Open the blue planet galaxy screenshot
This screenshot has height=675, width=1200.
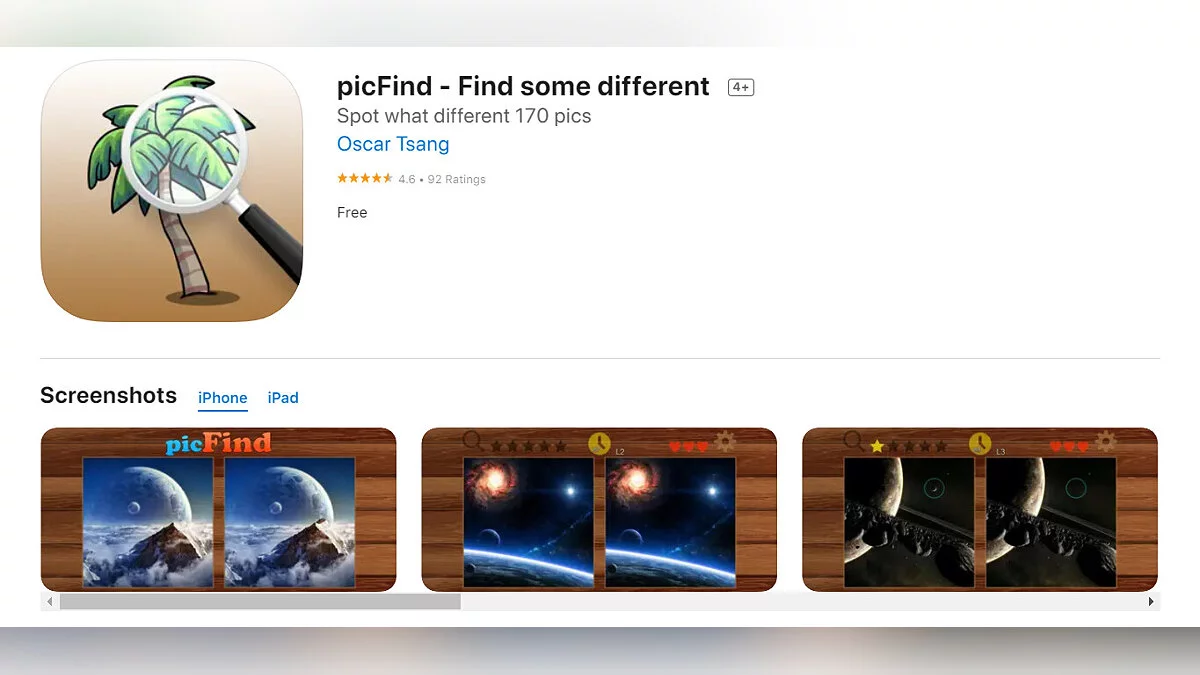599,509
